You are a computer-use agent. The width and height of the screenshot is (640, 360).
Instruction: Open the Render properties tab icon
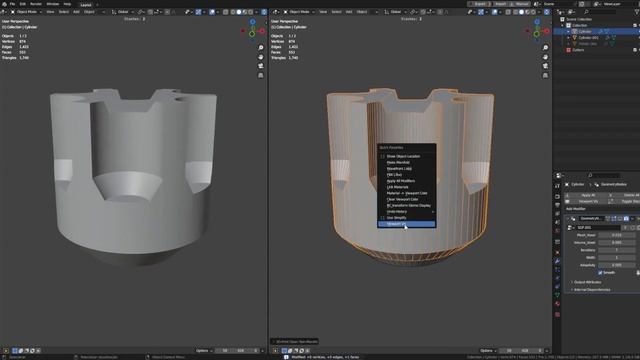(x=558, y=196)
